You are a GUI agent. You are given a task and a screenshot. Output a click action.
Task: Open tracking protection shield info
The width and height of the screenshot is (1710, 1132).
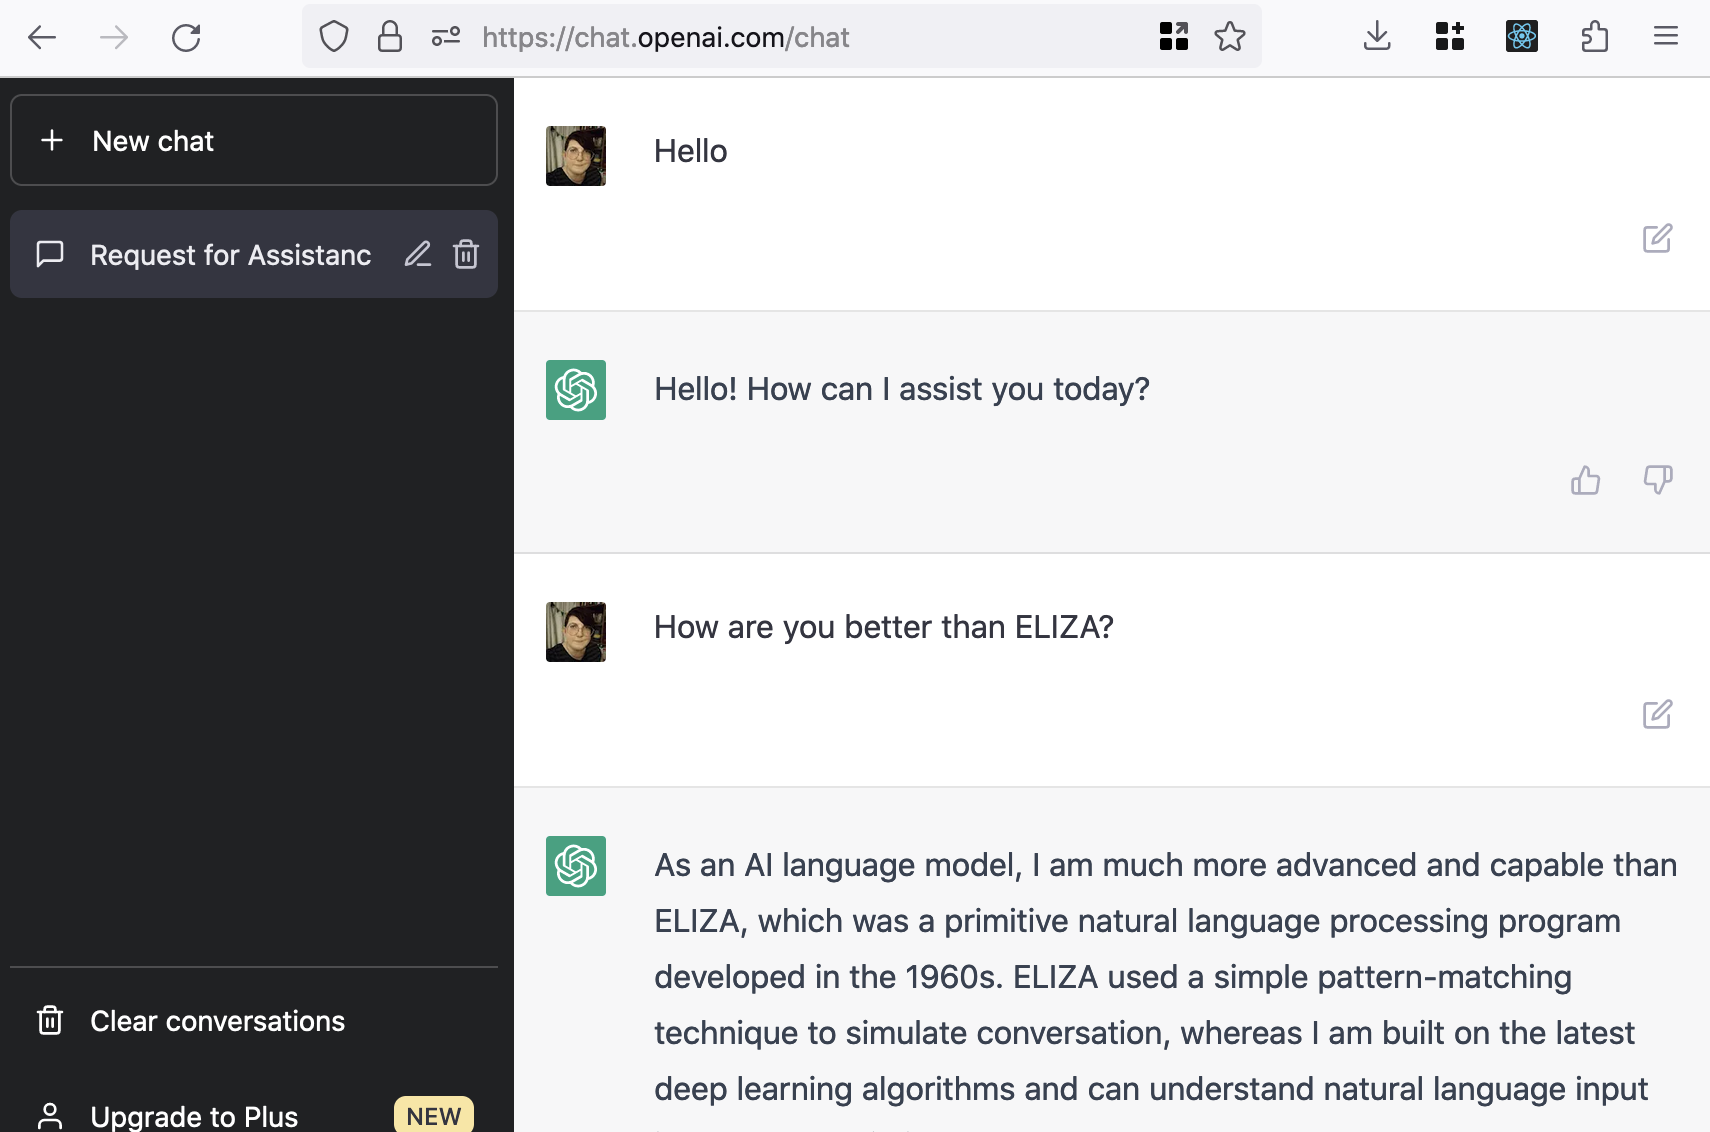pos(334,37)
